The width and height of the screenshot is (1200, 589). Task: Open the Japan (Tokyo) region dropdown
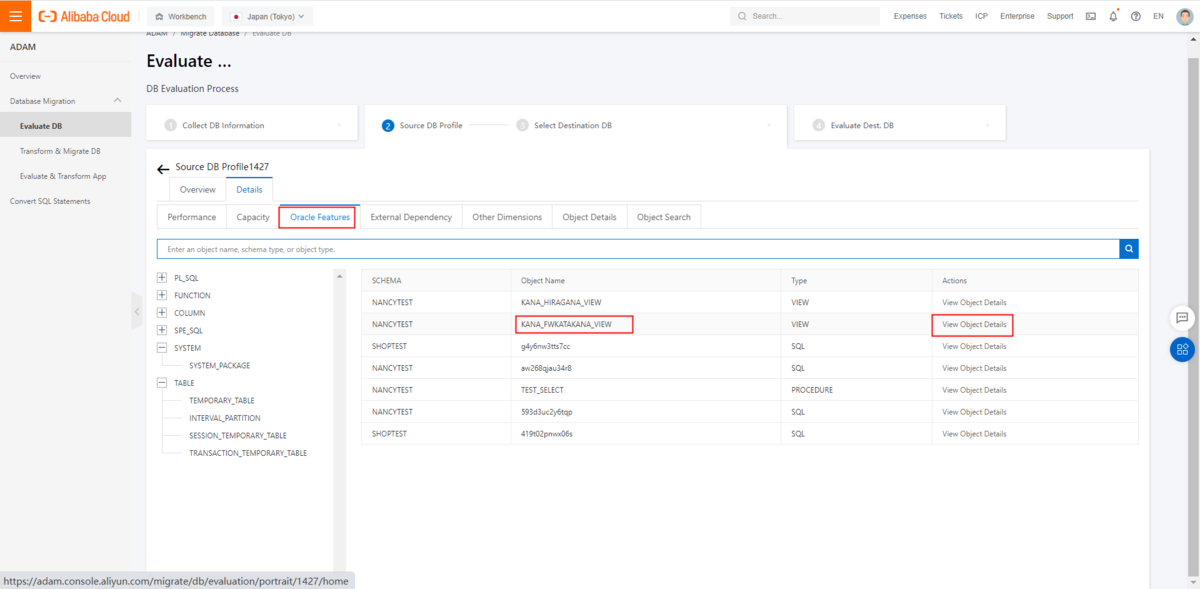(x=267, y=16)
